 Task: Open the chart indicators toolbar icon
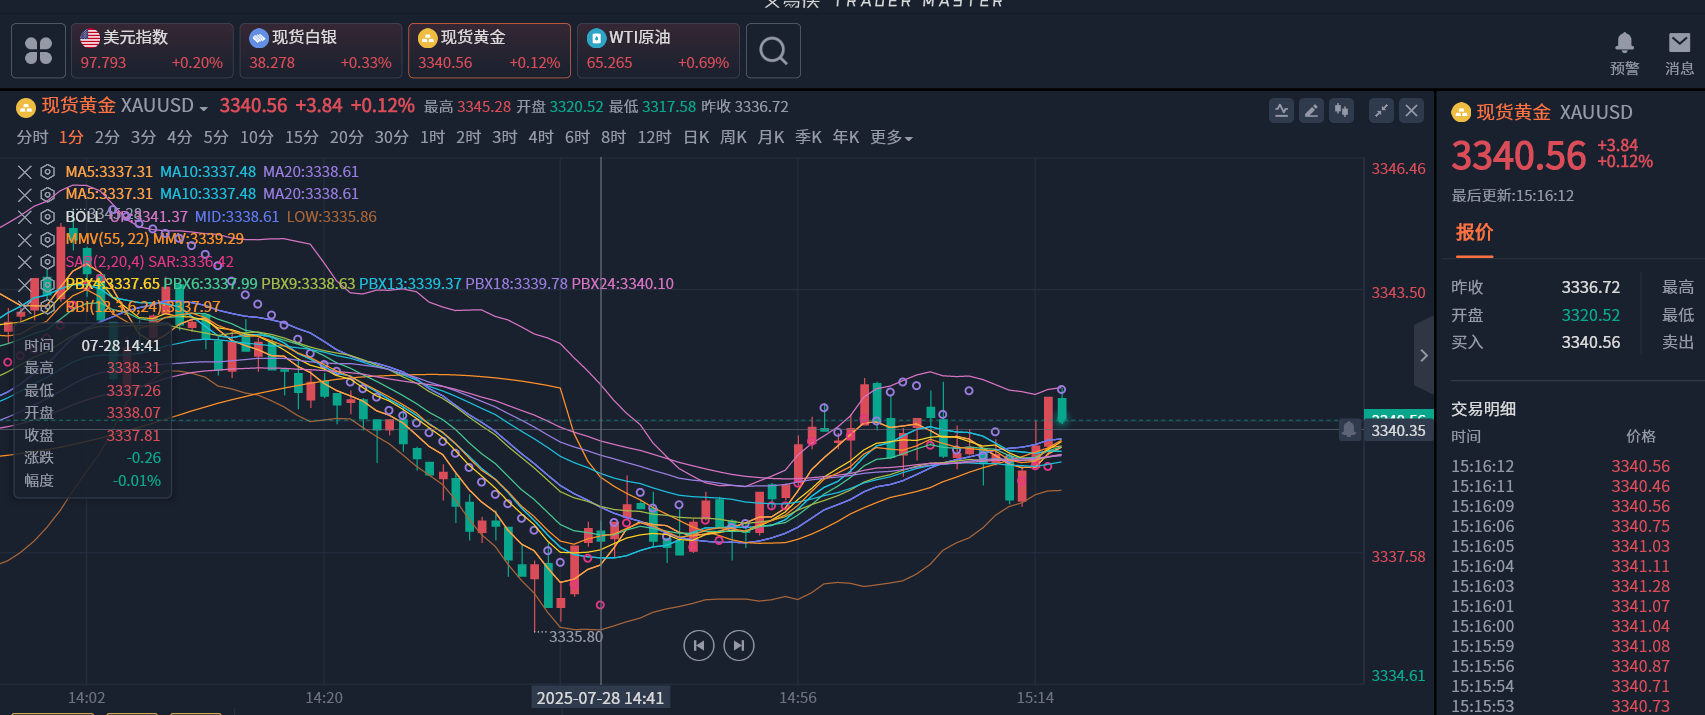(x=1281, y=111)
